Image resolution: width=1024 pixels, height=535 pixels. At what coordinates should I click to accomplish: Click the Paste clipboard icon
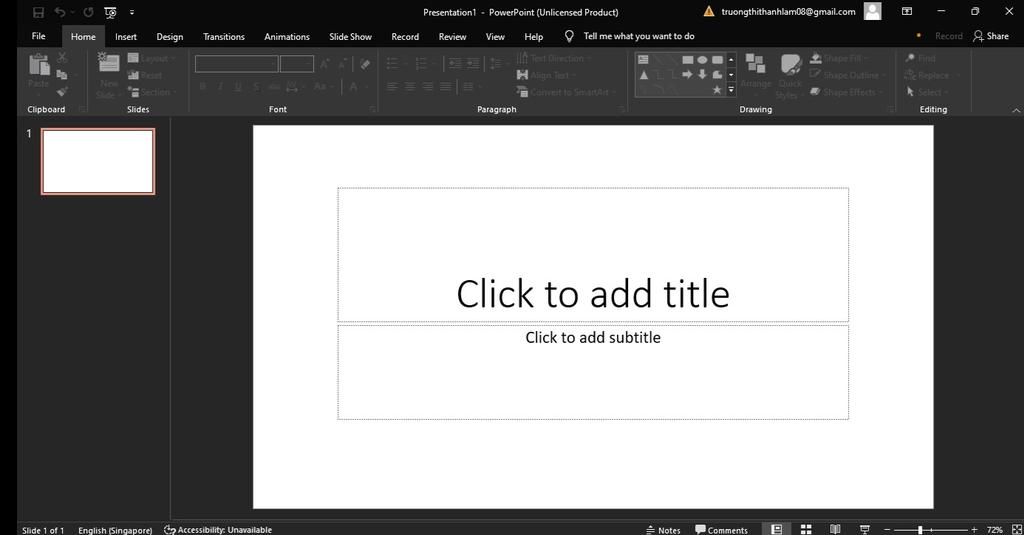coord(39,65)
